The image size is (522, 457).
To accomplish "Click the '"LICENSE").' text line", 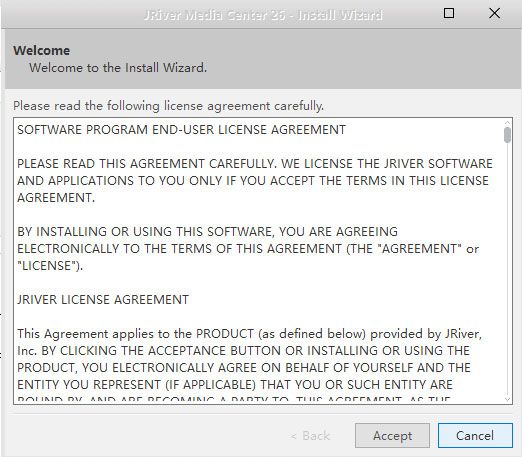I will (50, 266).
